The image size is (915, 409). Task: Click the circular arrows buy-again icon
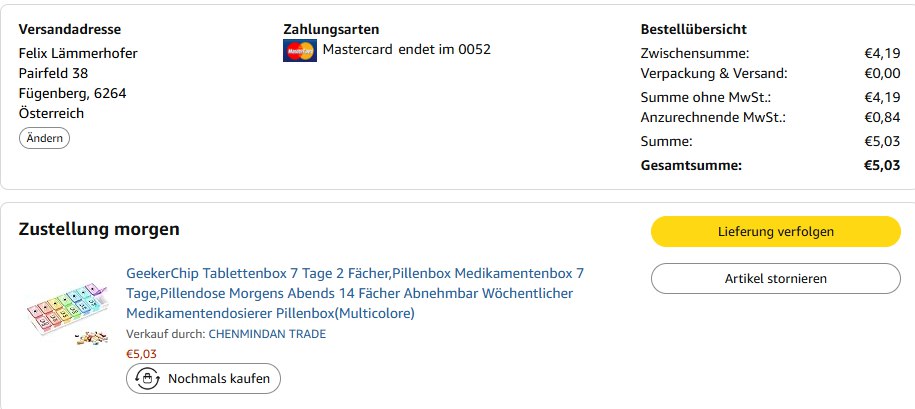148,379
